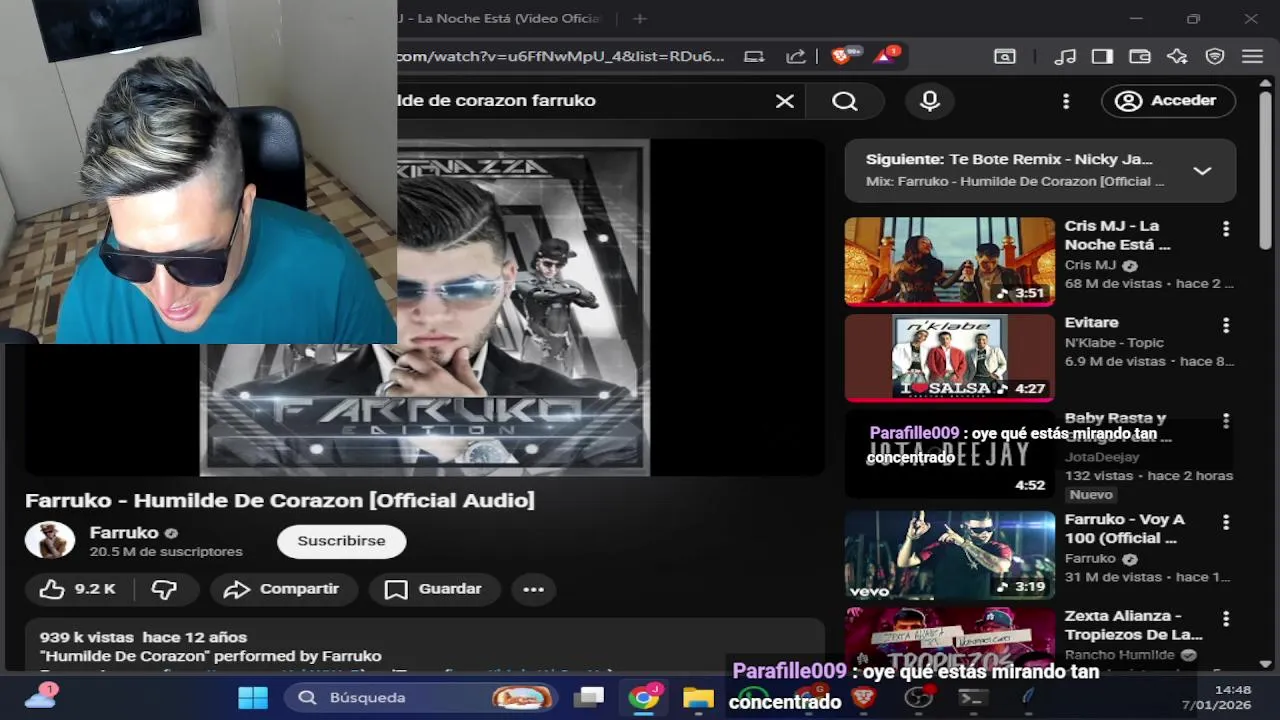Toggle the Brave sidebar panel icon
Screen dimensions: 1280x720
pyautogui.click(x=1102, y=57)
